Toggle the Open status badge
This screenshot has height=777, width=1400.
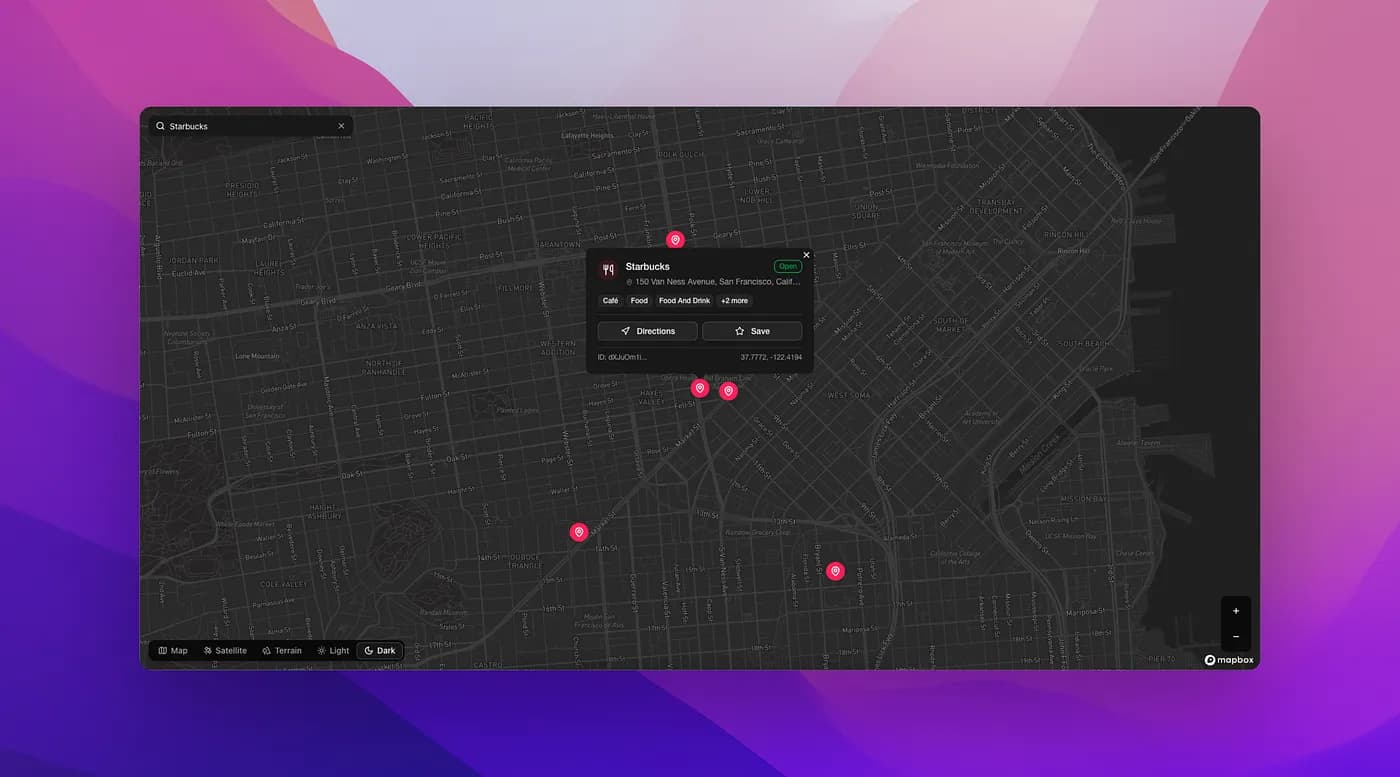click(788, 266)
